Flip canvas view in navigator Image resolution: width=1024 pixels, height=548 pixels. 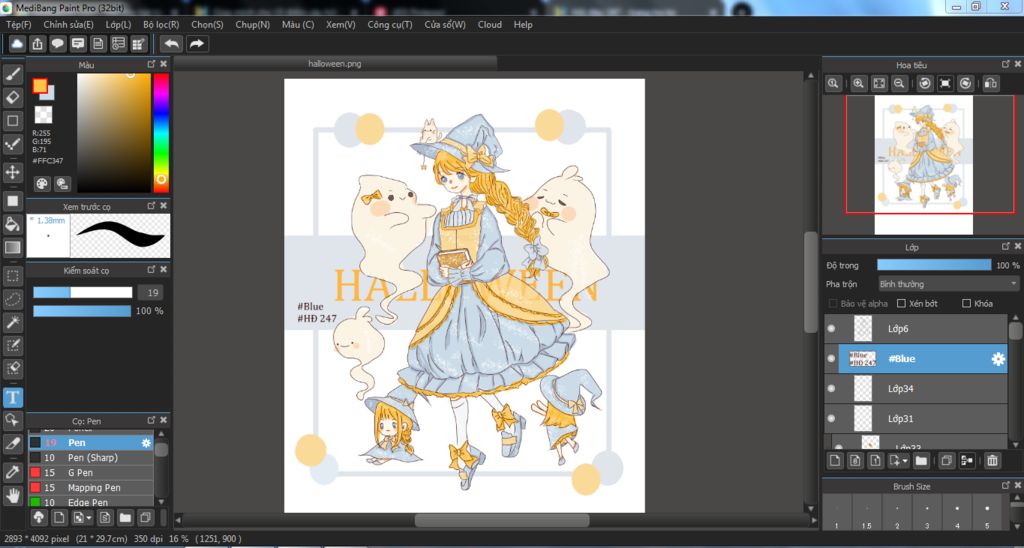[x=991, y=83]
